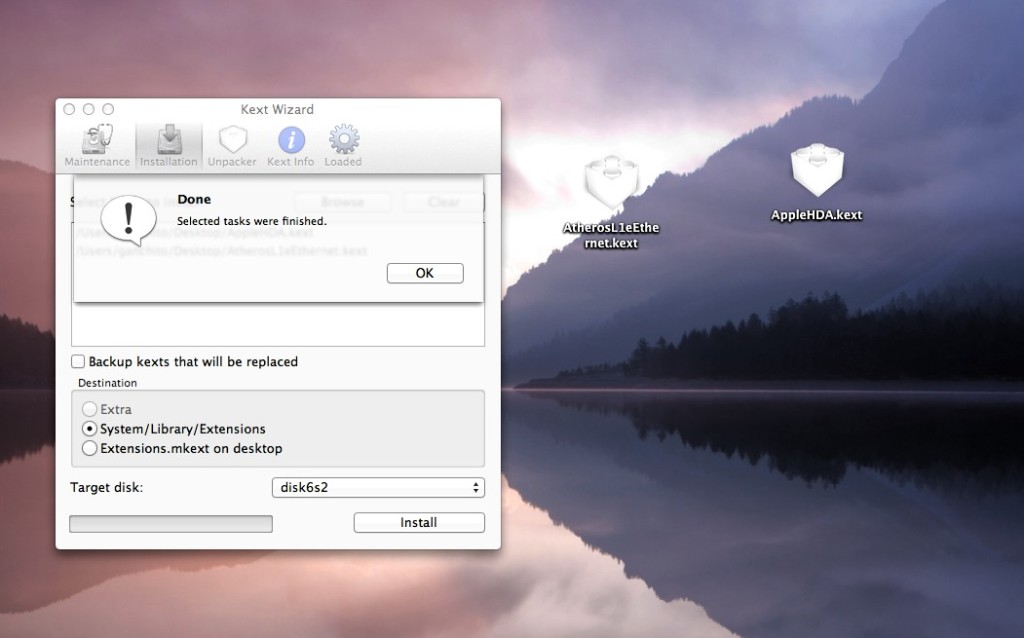Show the Kext Info panel

pyautogui.click(x=291, y=146)
